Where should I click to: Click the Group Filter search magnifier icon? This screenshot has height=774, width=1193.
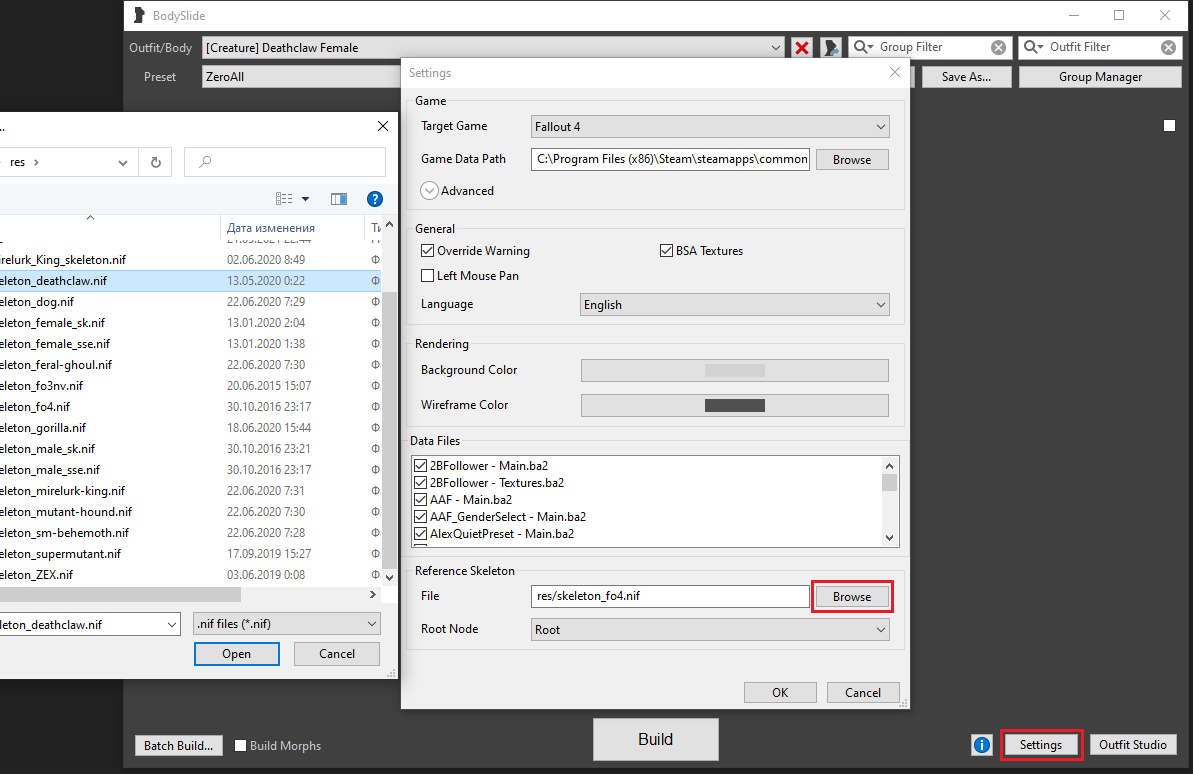(x=863, y=47)
